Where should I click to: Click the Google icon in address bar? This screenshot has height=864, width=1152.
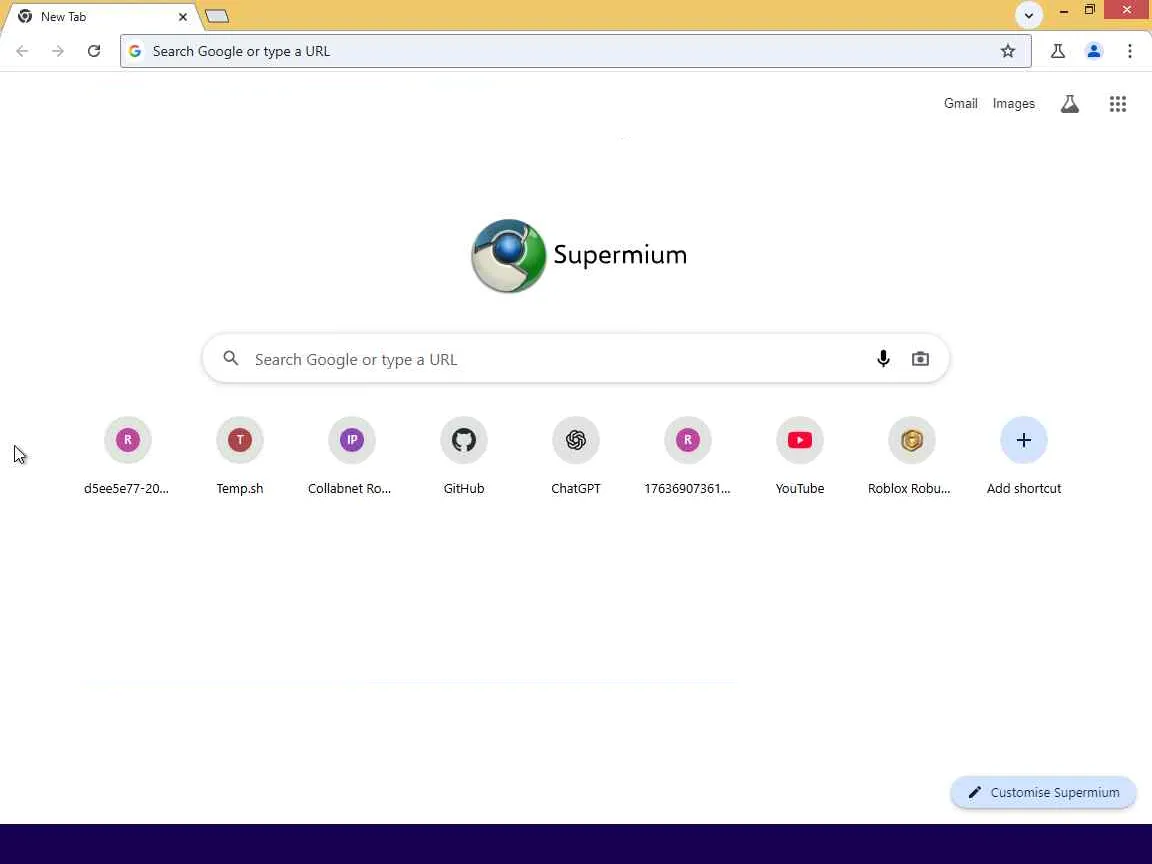[135, 51]
